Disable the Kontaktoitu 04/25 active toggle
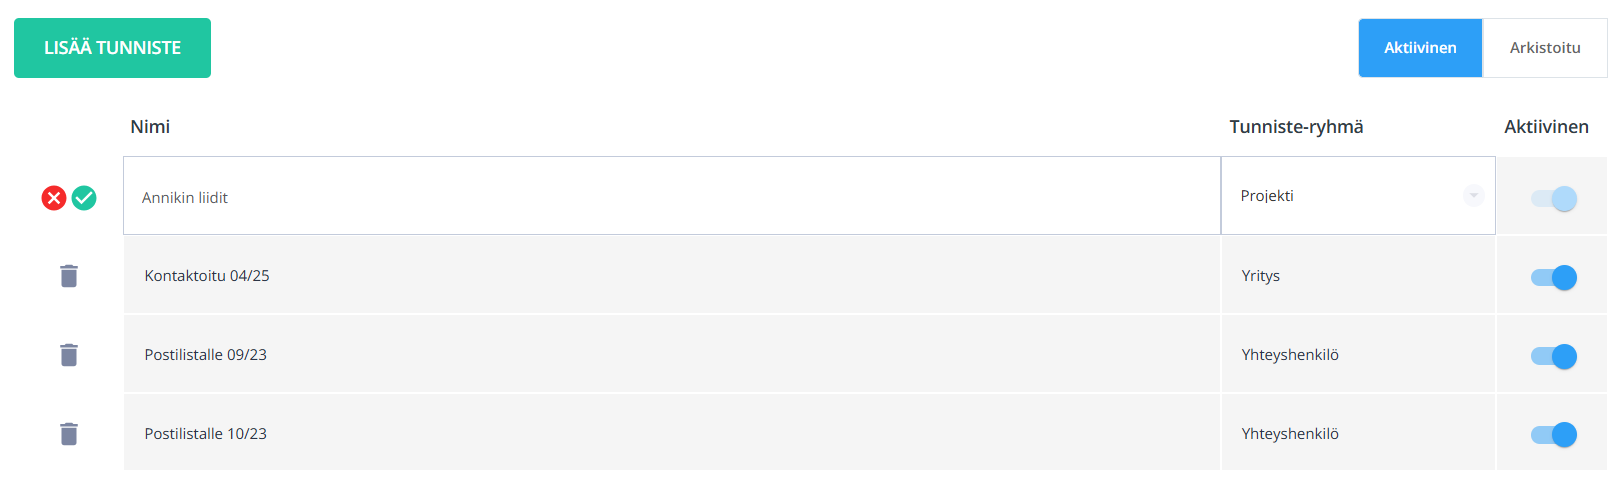The width and height of the screenshot is (1621, 489). [1554, 277]
